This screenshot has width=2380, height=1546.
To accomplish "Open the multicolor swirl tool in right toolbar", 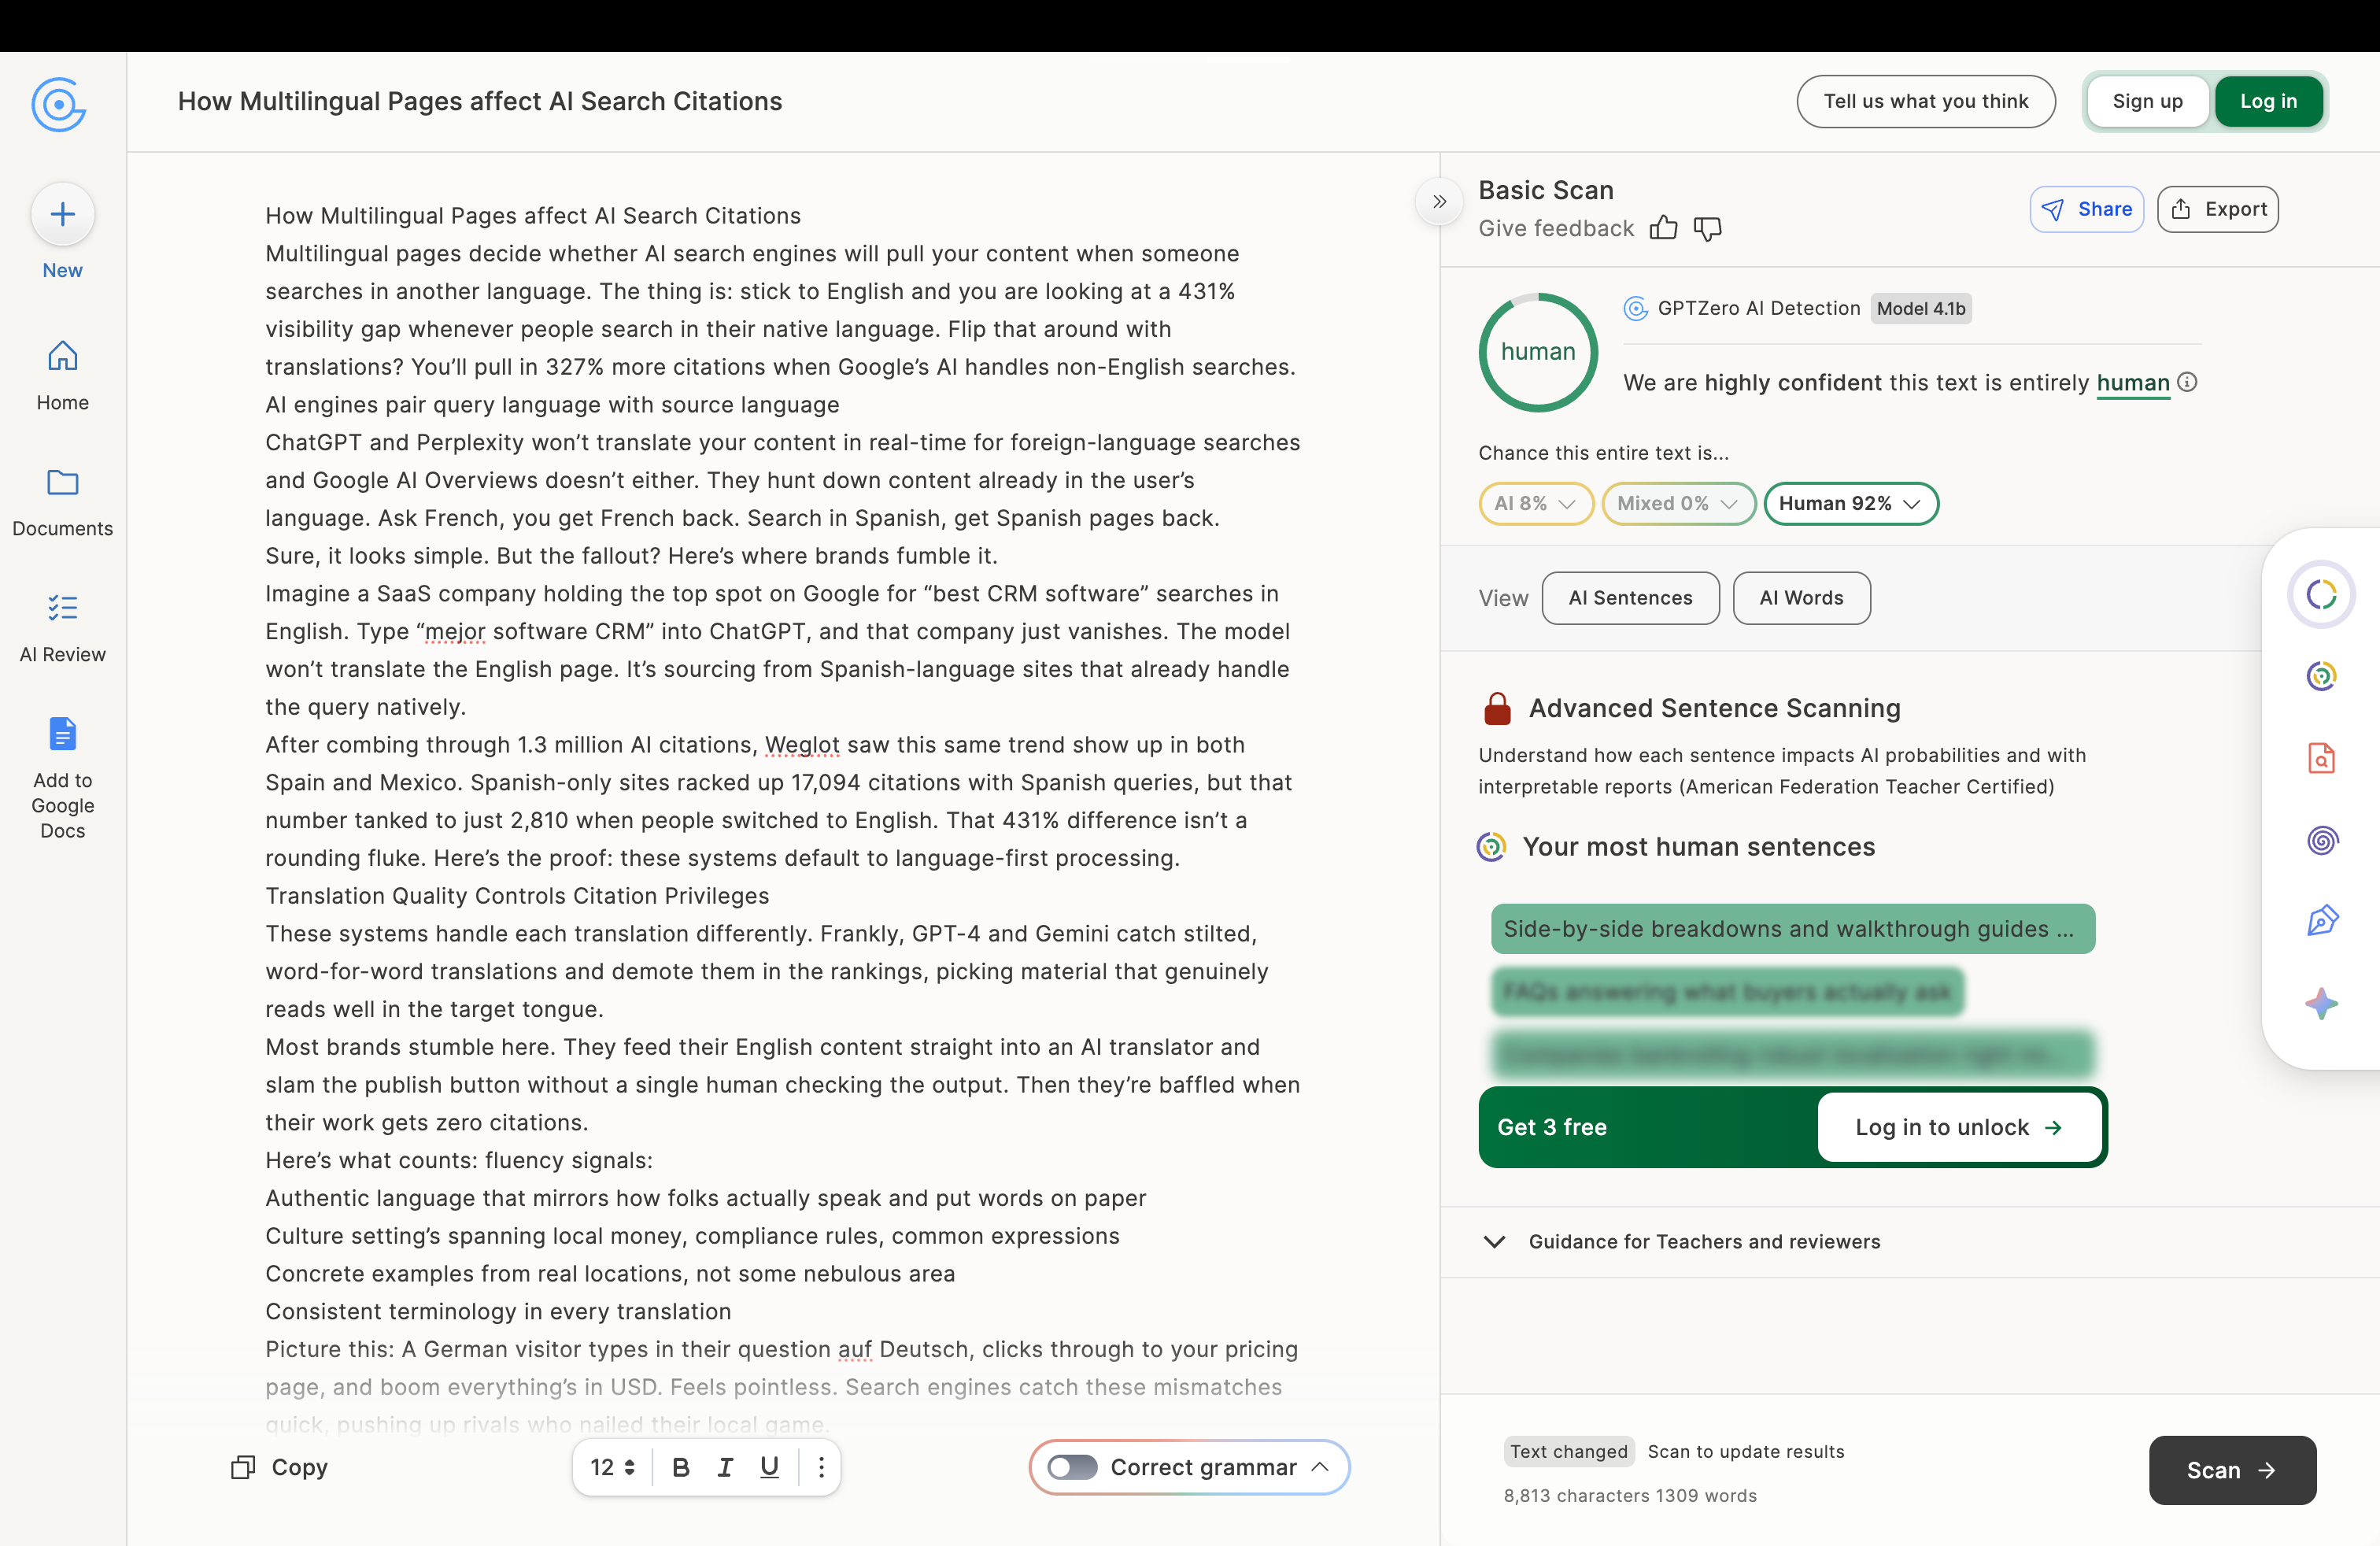I will point(2321,677).
